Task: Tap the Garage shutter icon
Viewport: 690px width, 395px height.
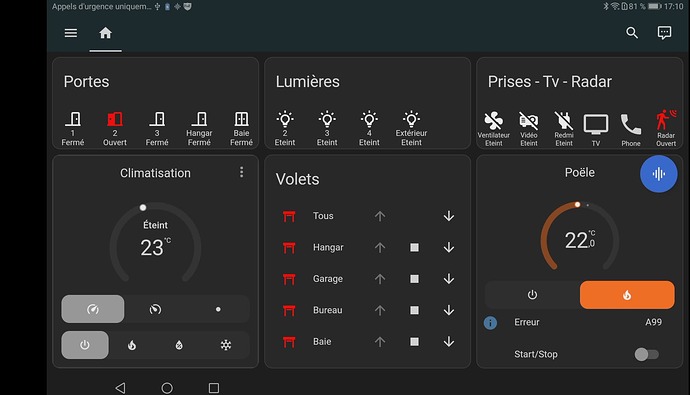Action: click(x=289, y=279)
